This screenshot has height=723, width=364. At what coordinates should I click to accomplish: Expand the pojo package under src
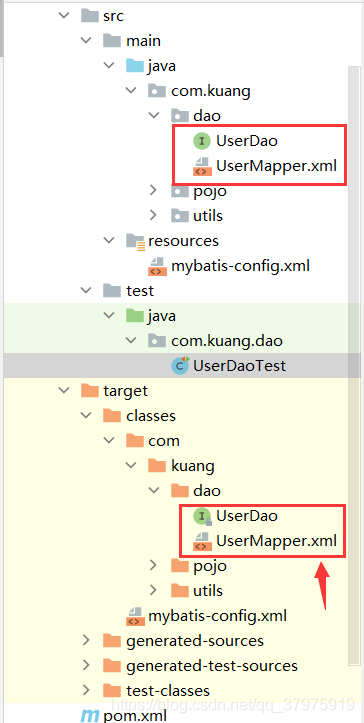[x=154, y=190]
